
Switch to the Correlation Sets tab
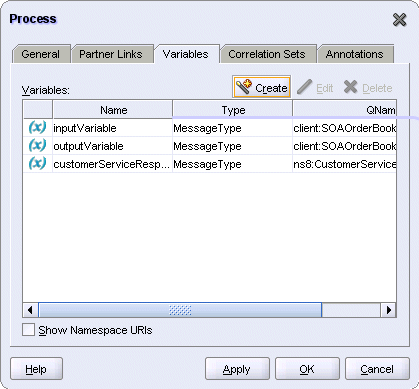(x=267, y=54)
